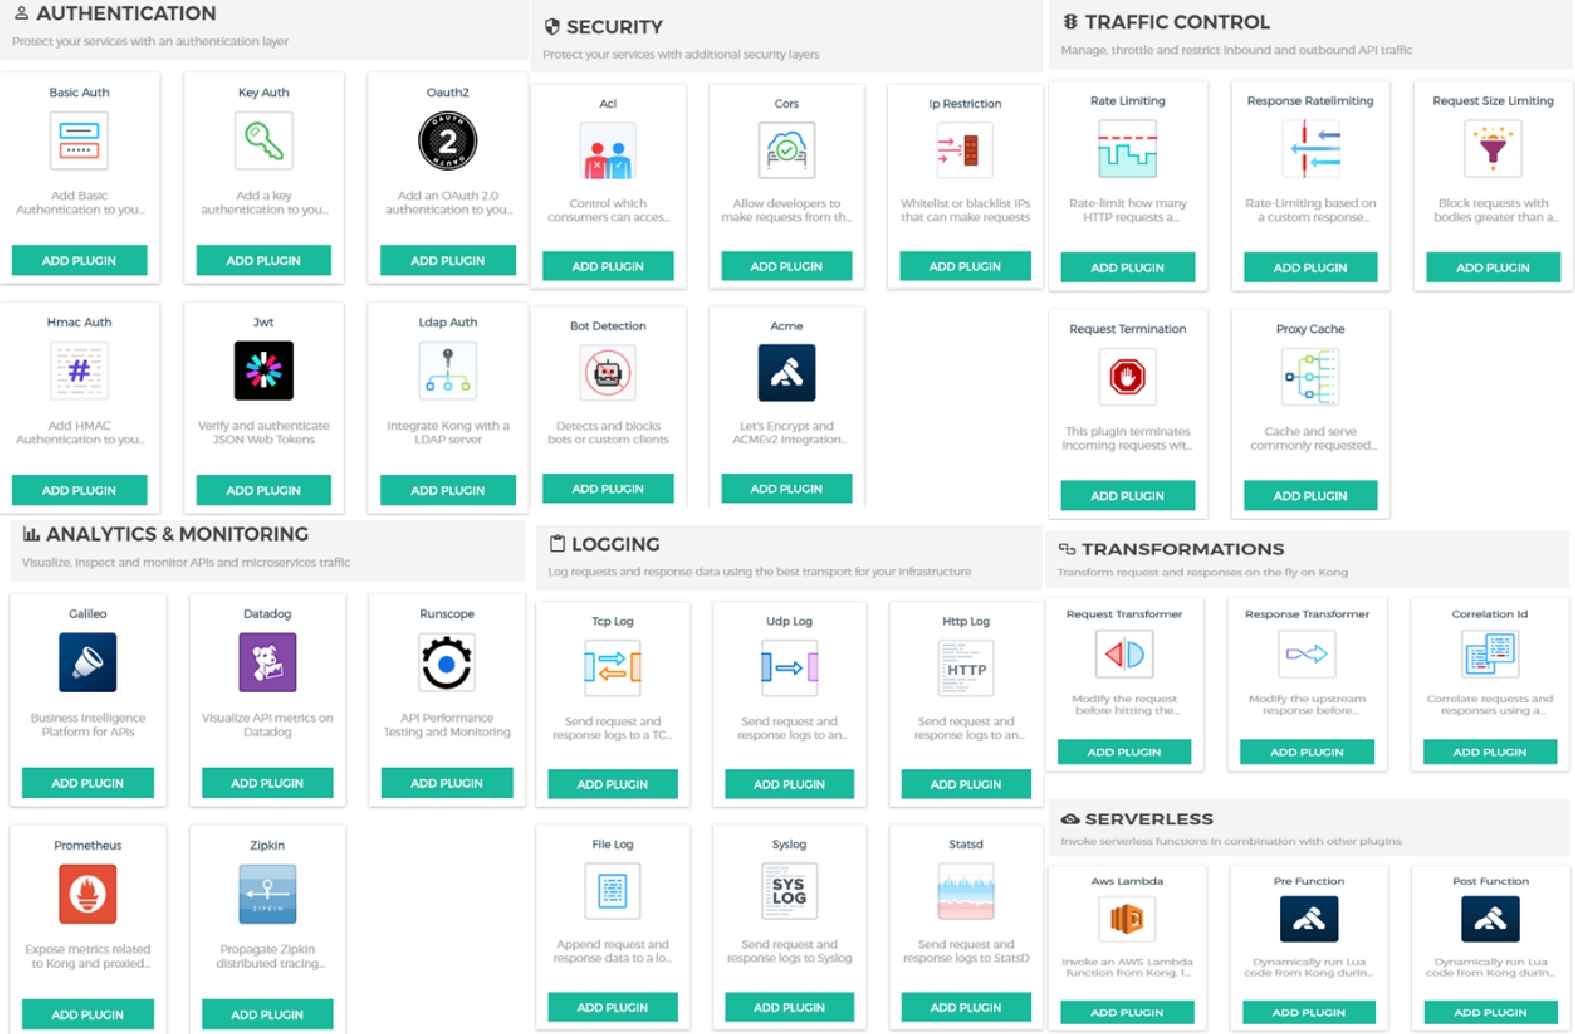Image resolution: width=1575 pixels, height=1034 pixels.
Task: Select the Request Size Limiting funnel icon
Action: click(1492, 148)
